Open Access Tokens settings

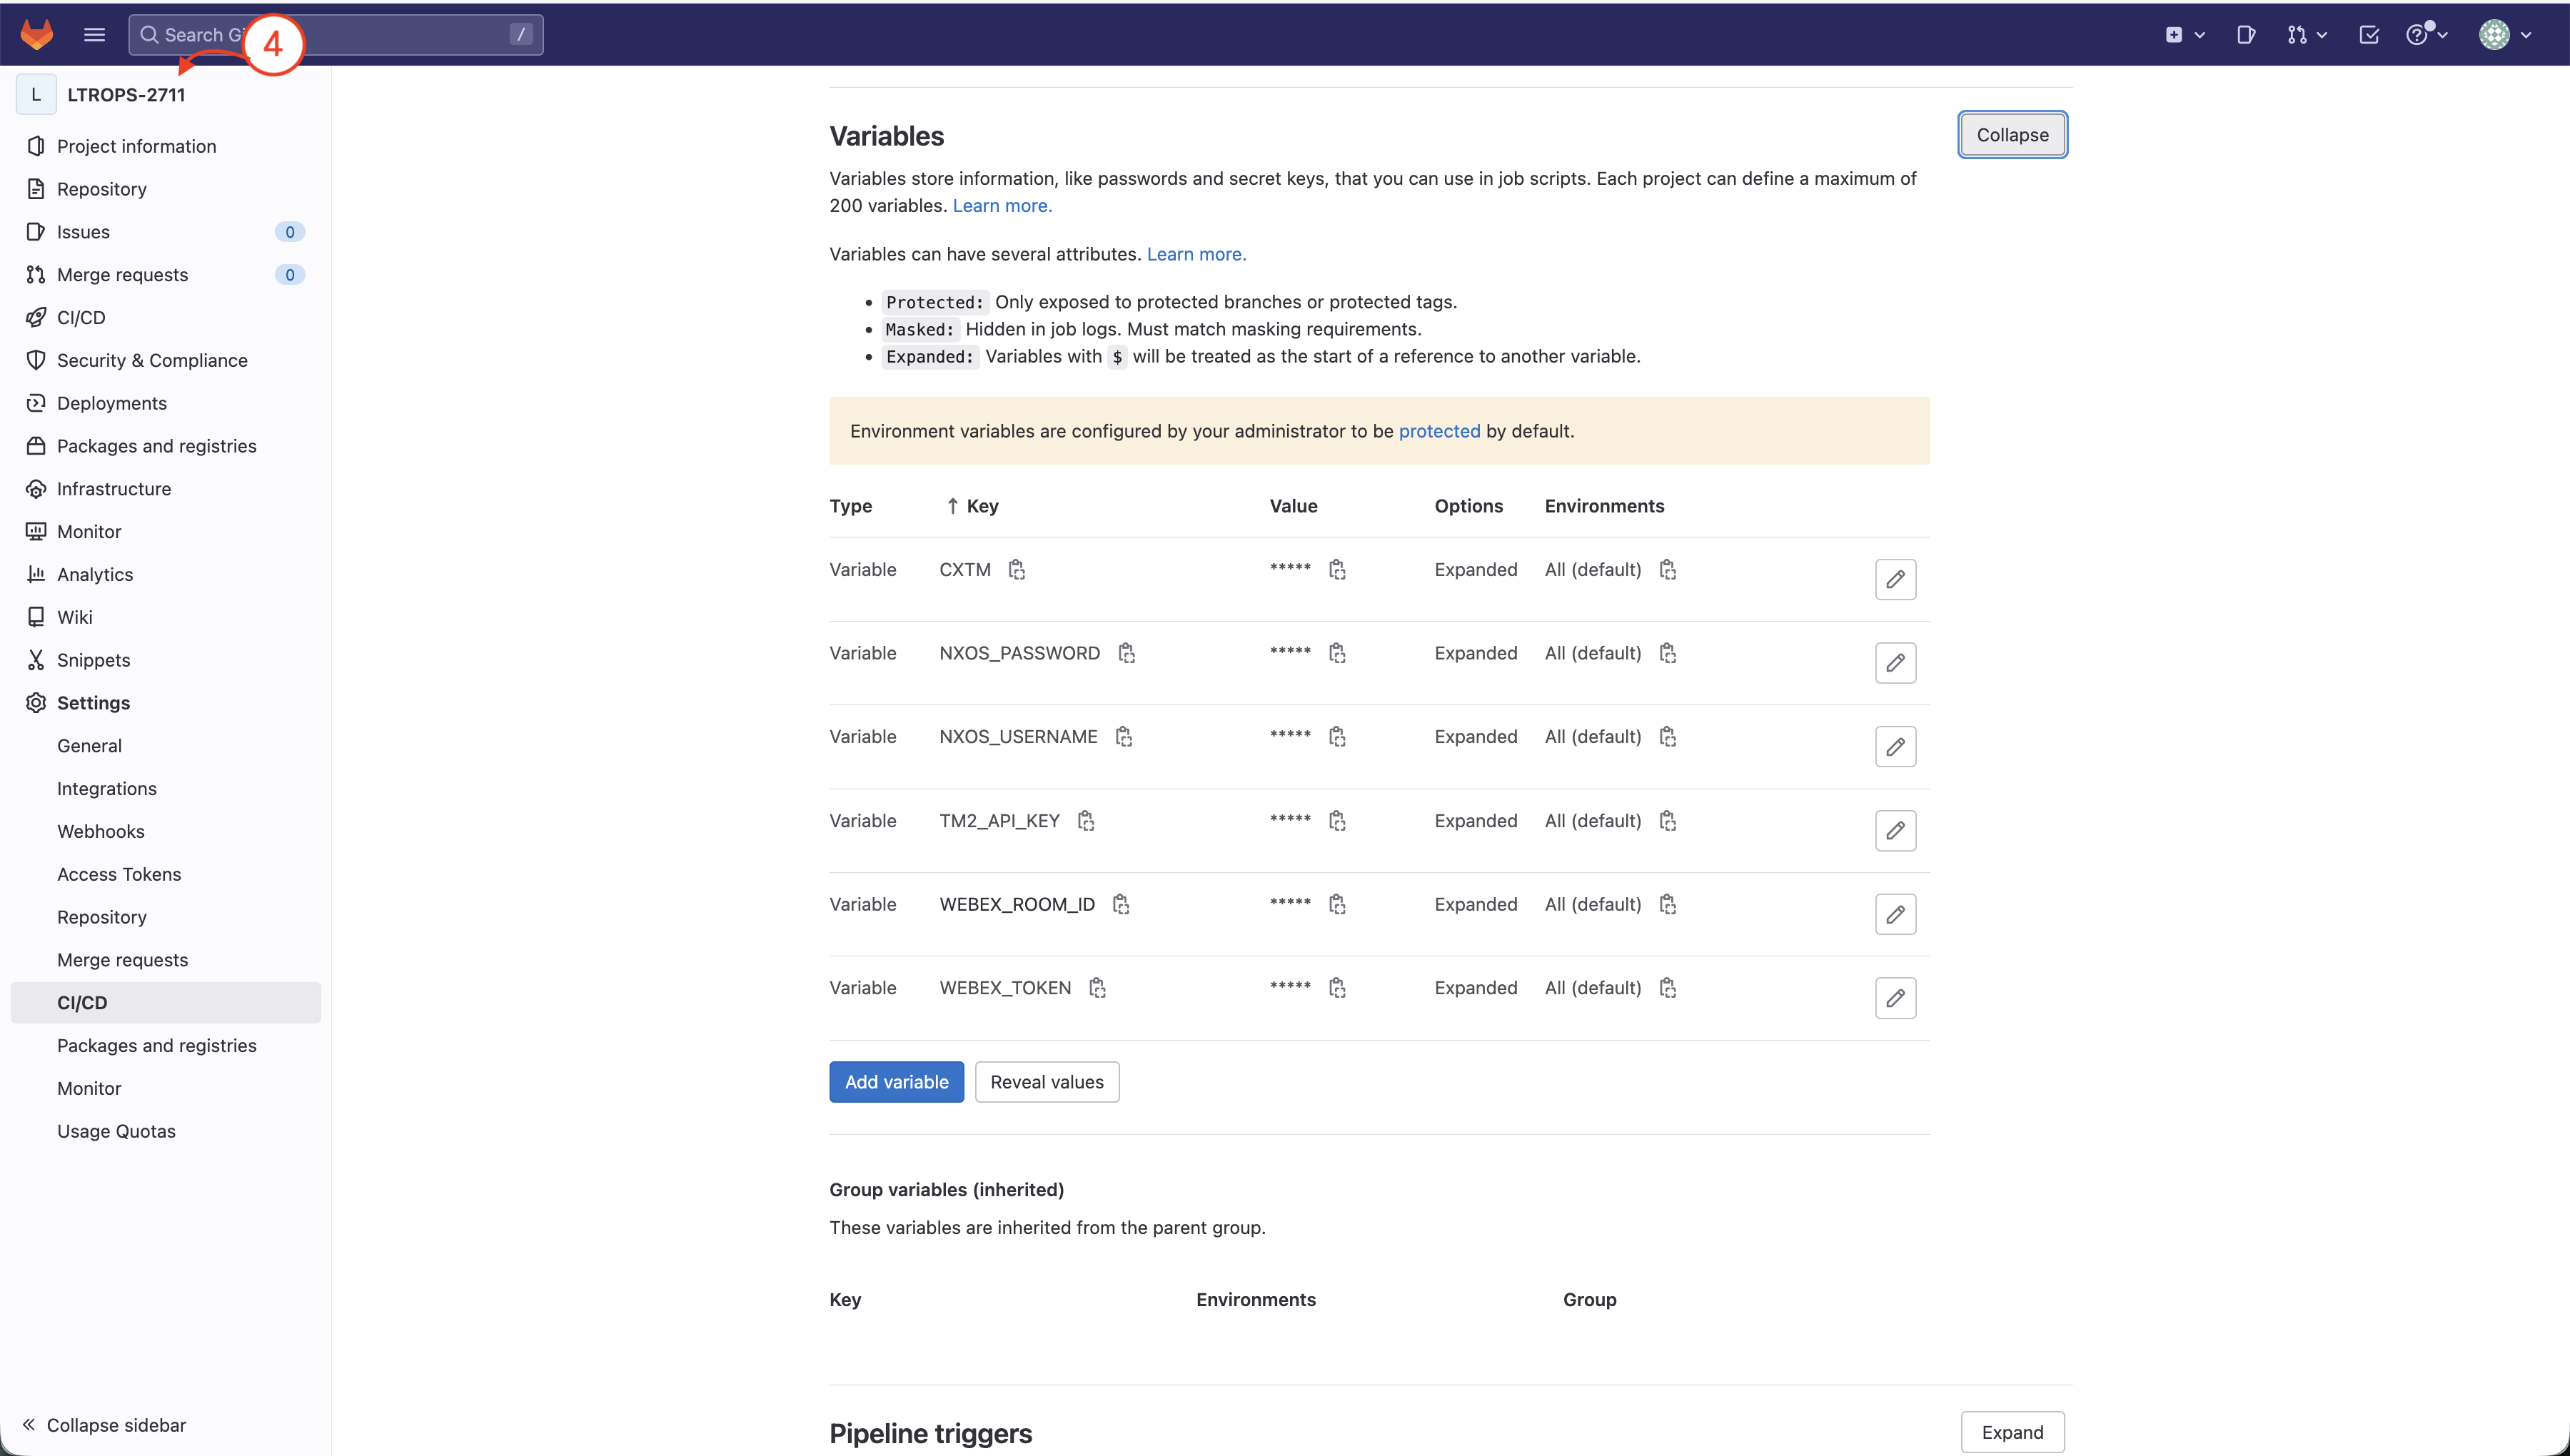point(119,874)
